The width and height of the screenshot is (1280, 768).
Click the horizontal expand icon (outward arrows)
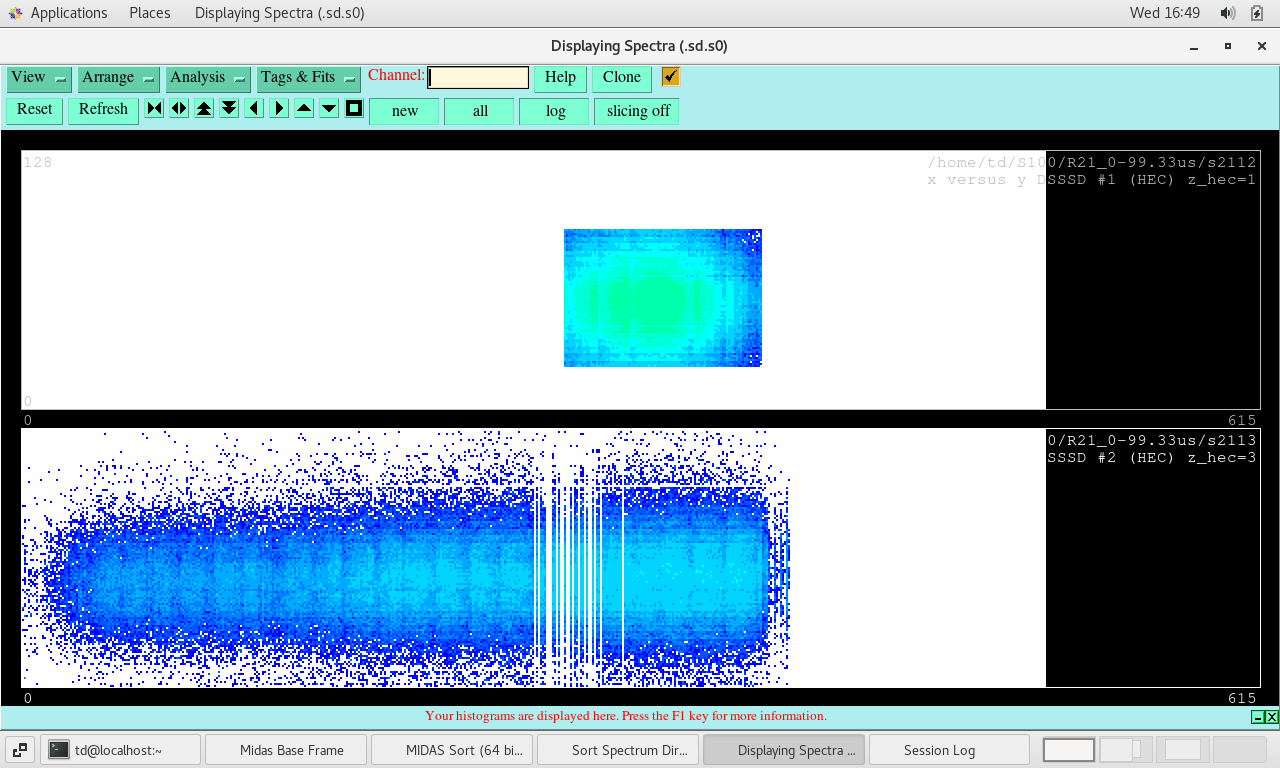(x=179, y=109)
